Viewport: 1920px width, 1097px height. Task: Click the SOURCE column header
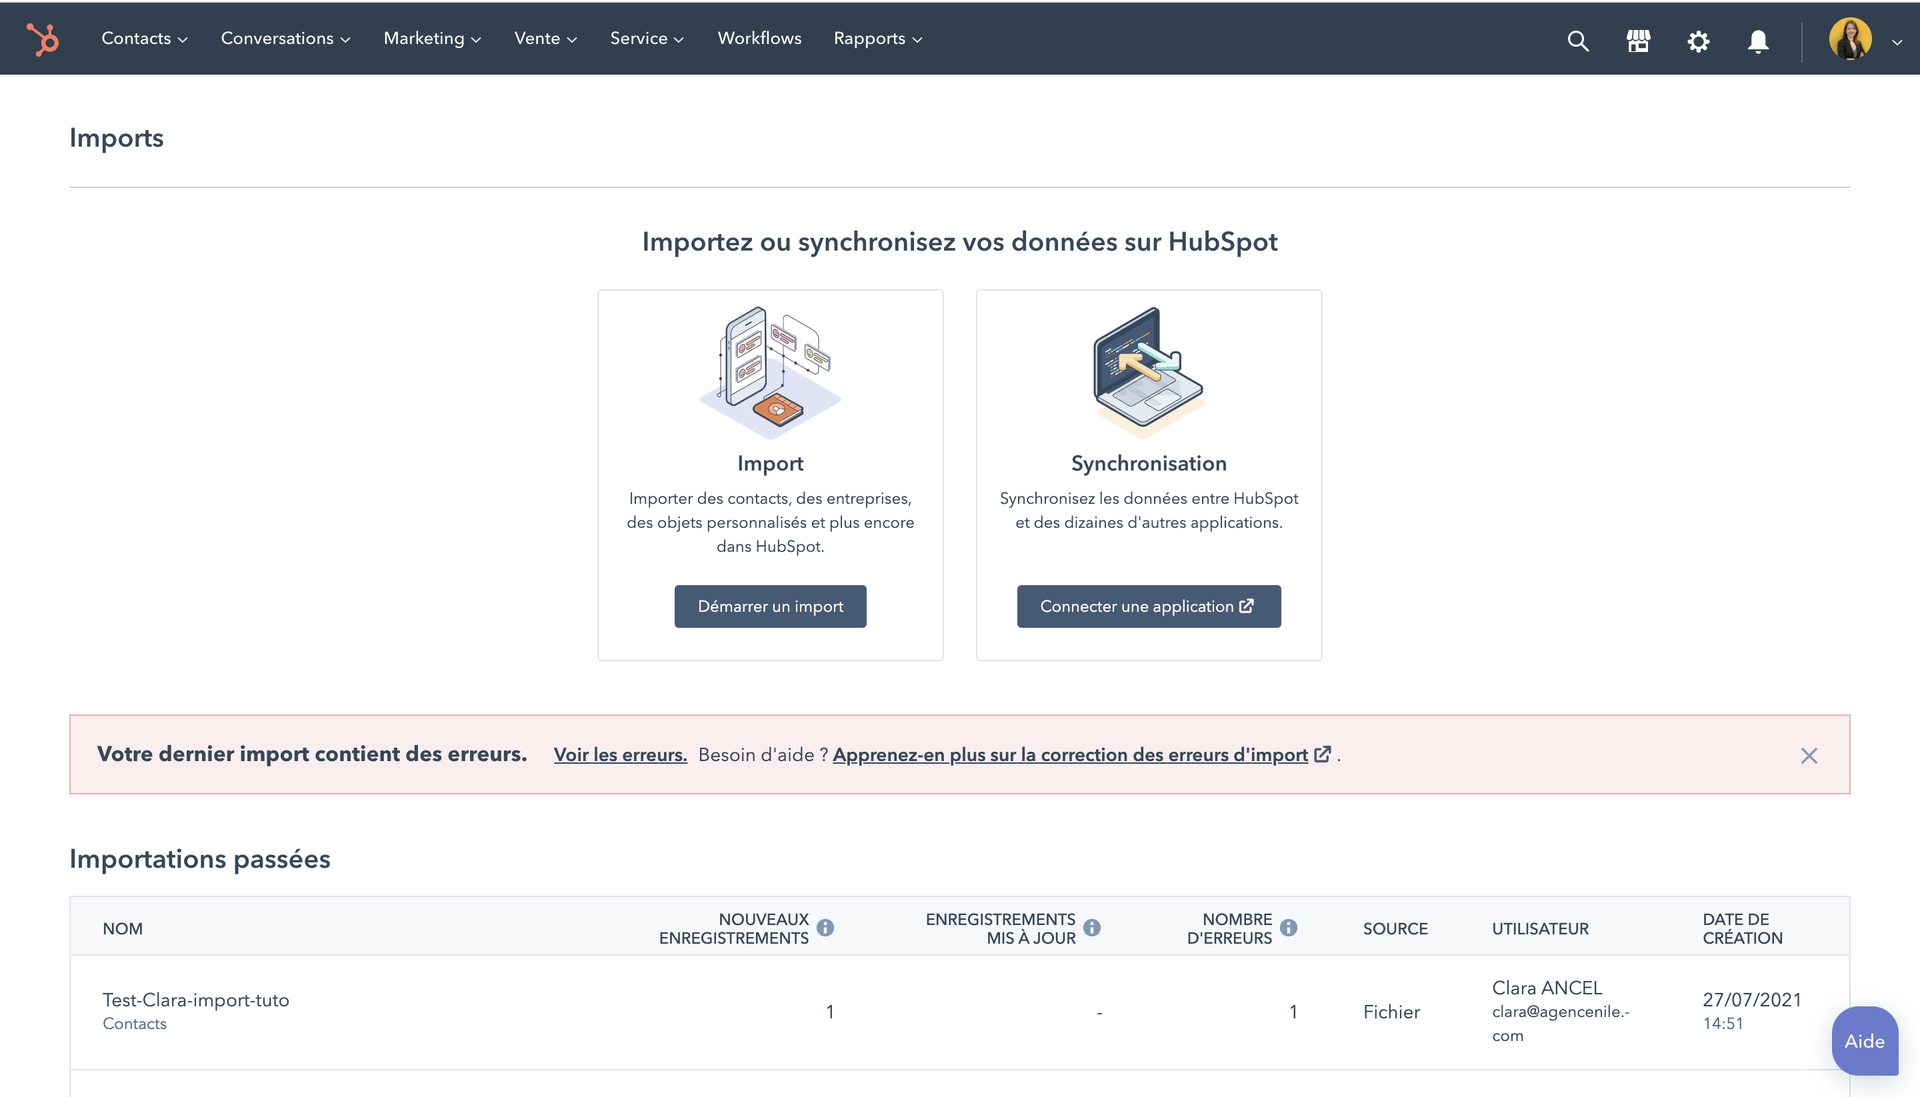(1395, 929)
